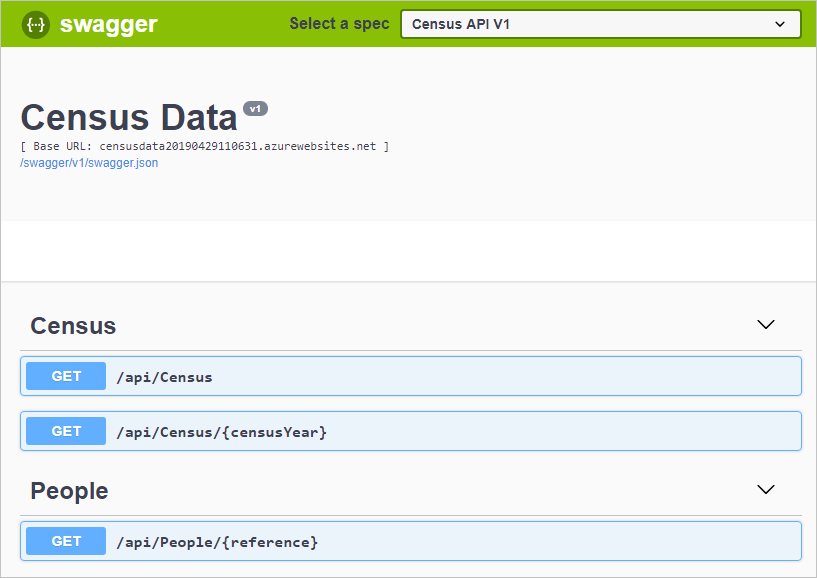
Task: Click the Census Data title
Action: point(129,117)
